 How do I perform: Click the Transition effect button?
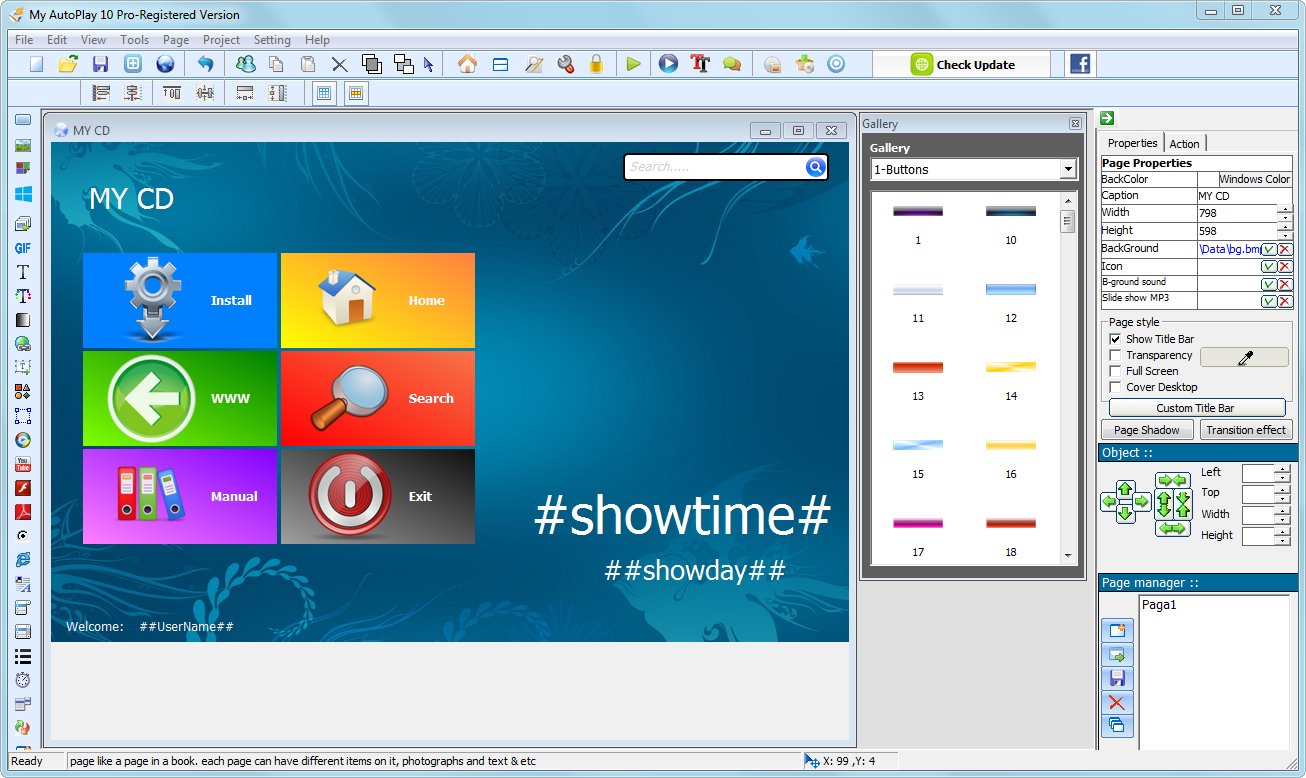tap(1245, 430)
